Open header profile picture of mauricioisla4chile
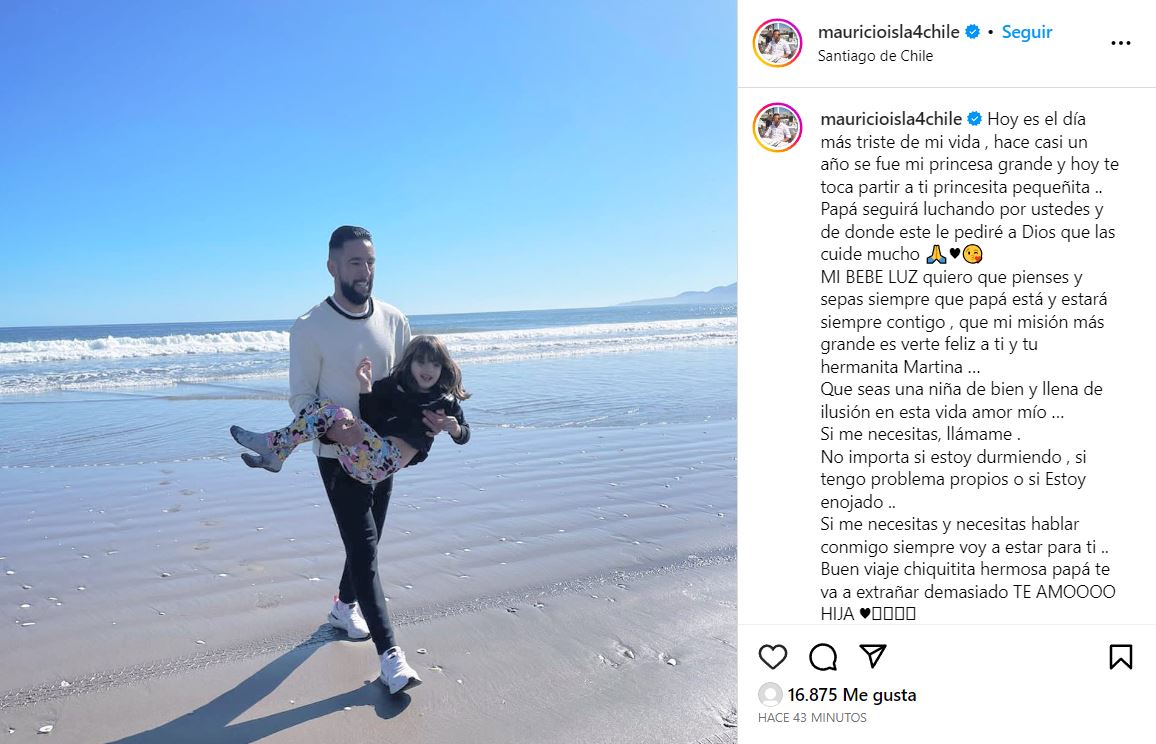1156x744 pixels. (x=777, y=43)
